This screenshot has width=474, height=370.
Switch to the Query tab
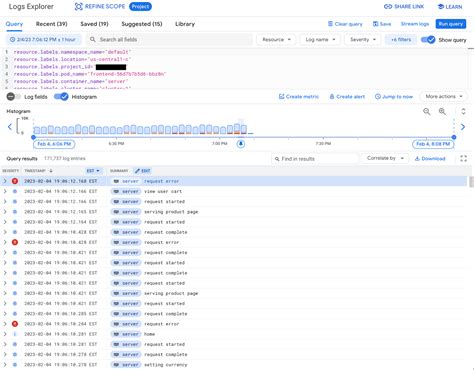(x=14, y=24)
